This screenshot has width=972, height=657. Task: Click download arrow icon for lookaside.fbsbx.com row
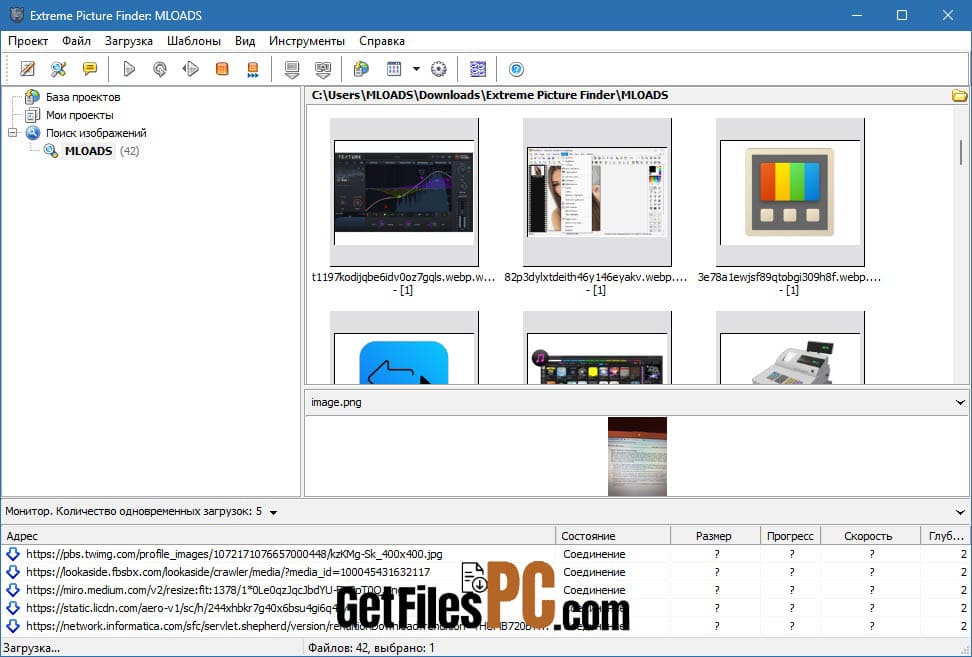point(13,572)
